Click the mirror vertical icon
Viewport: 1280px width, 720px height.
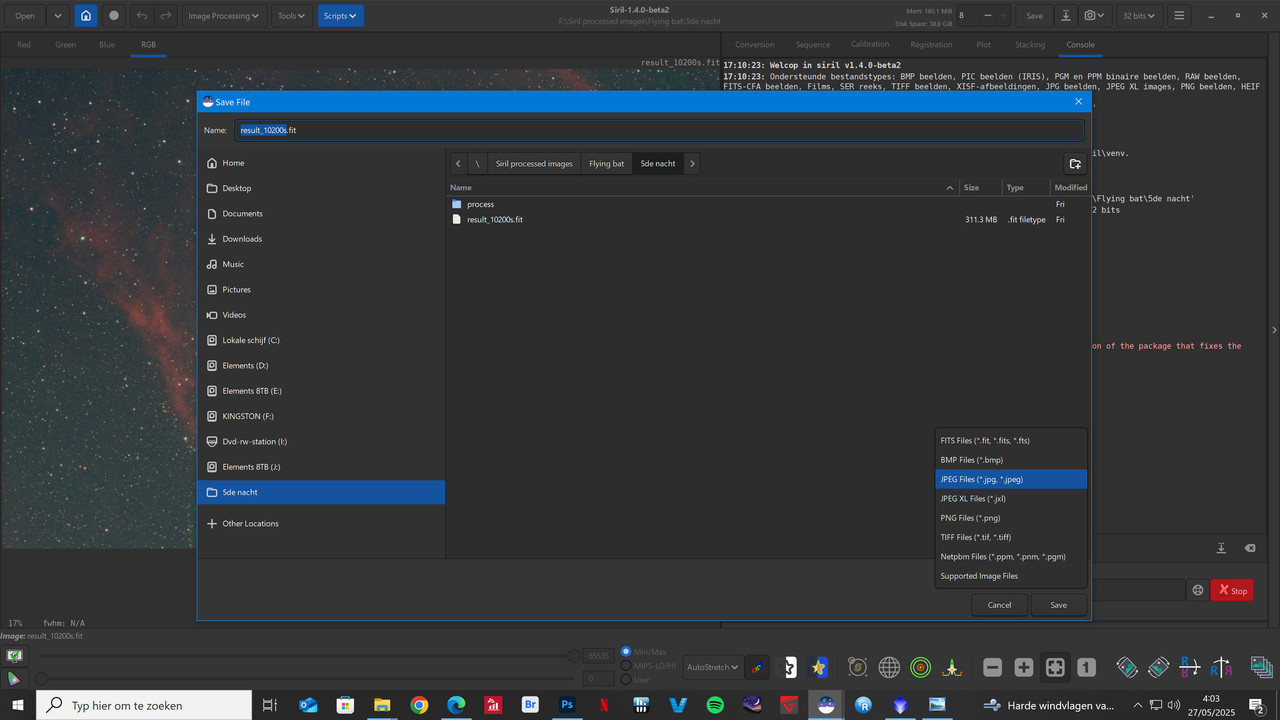point(1221,667)
